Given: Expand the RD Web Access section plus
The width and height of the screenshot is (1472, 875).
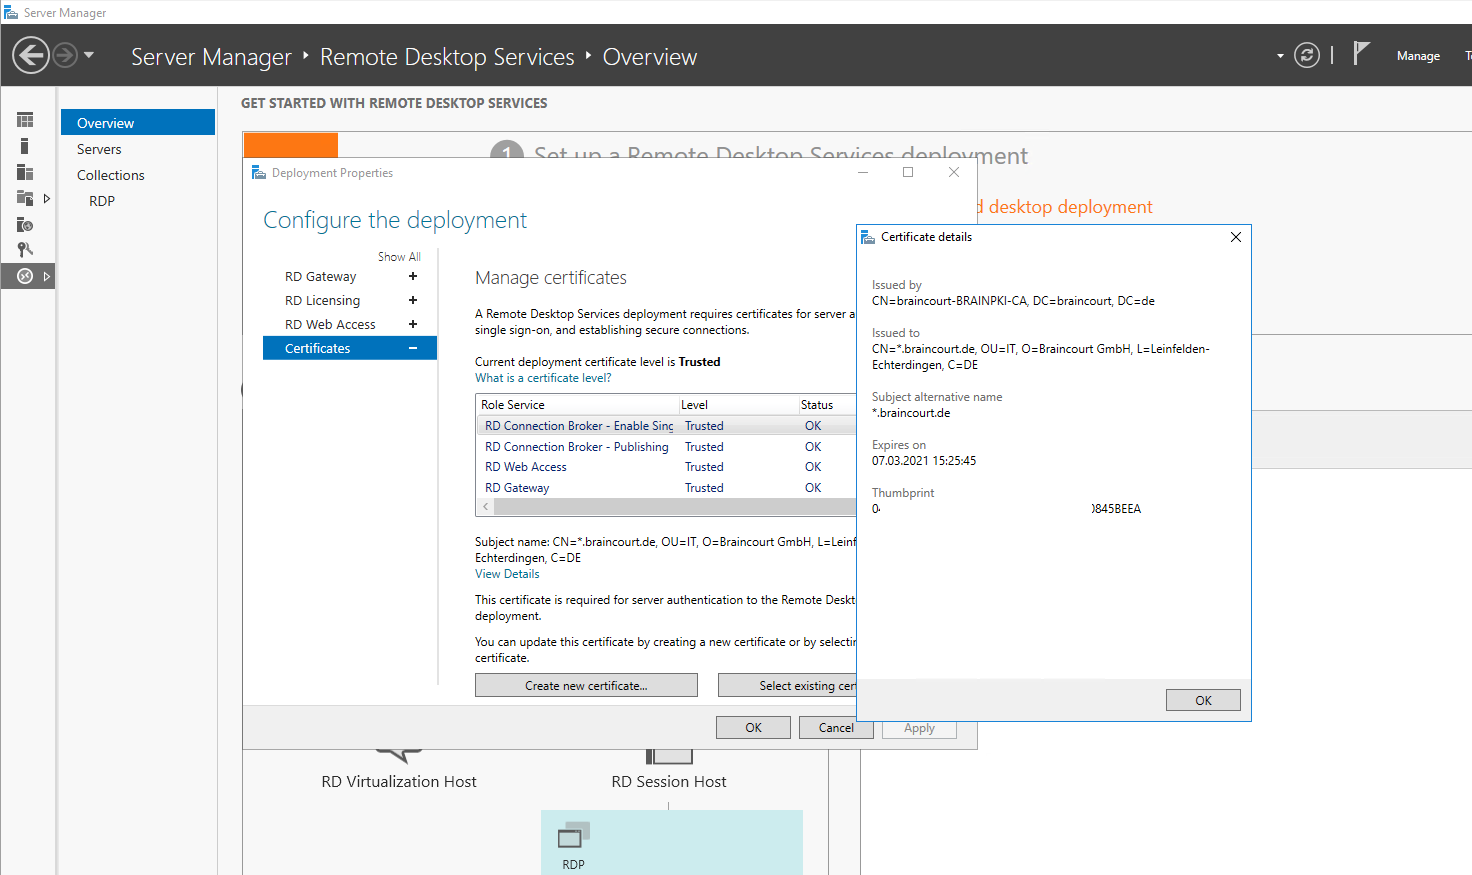Looking at the screenshot, I should click(x=413, y=324).
